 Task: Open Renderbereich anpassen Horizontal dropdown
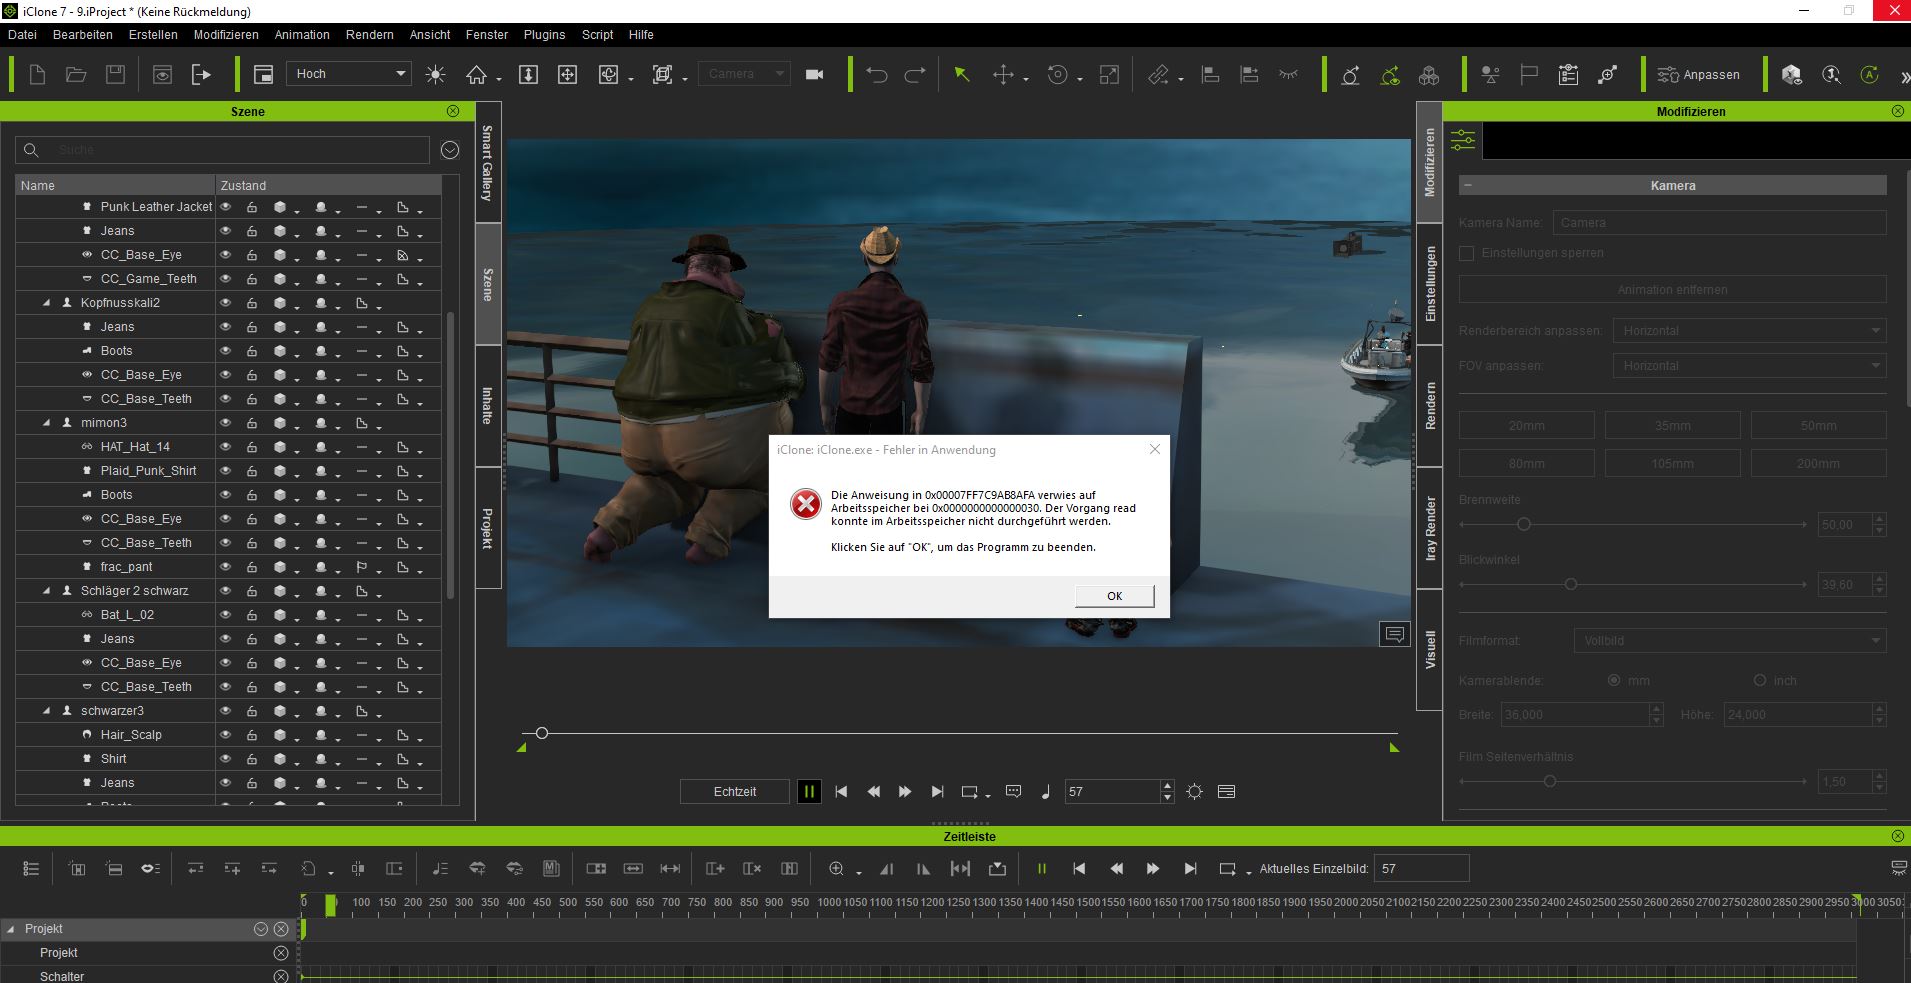click(1749, 330)
